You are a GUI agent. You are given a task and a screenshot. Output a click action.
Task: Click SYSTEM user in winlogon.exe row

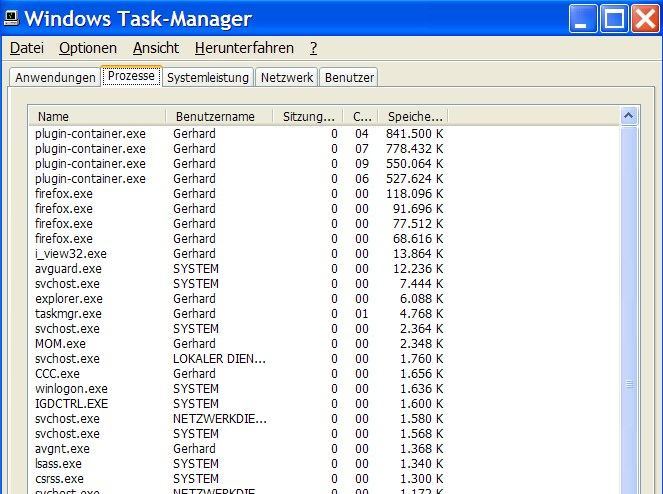pyautogui.click(x=196, y=389)
